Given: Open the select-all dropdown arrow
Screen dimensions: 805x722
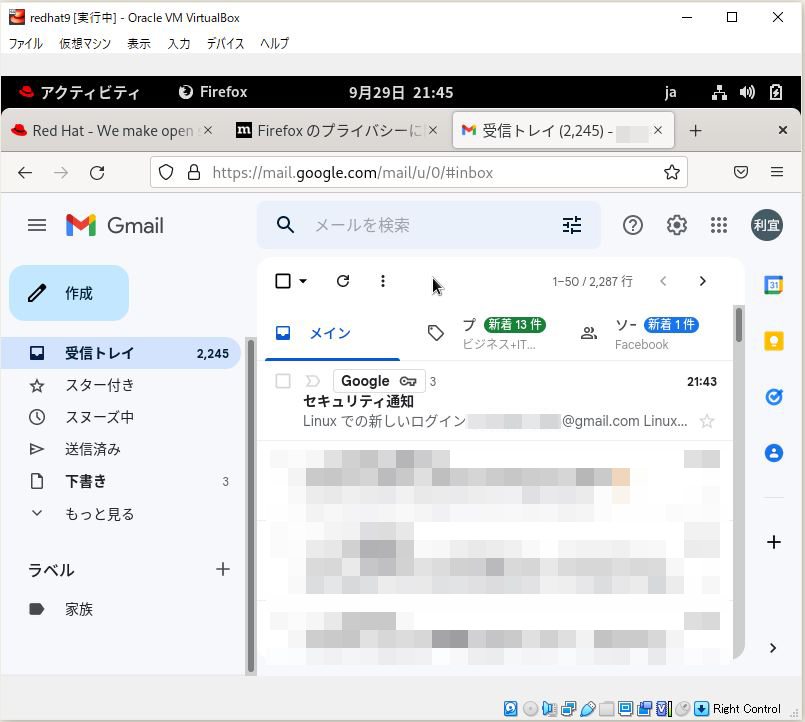Looking at the screenshot, I should tap(303, 281).
